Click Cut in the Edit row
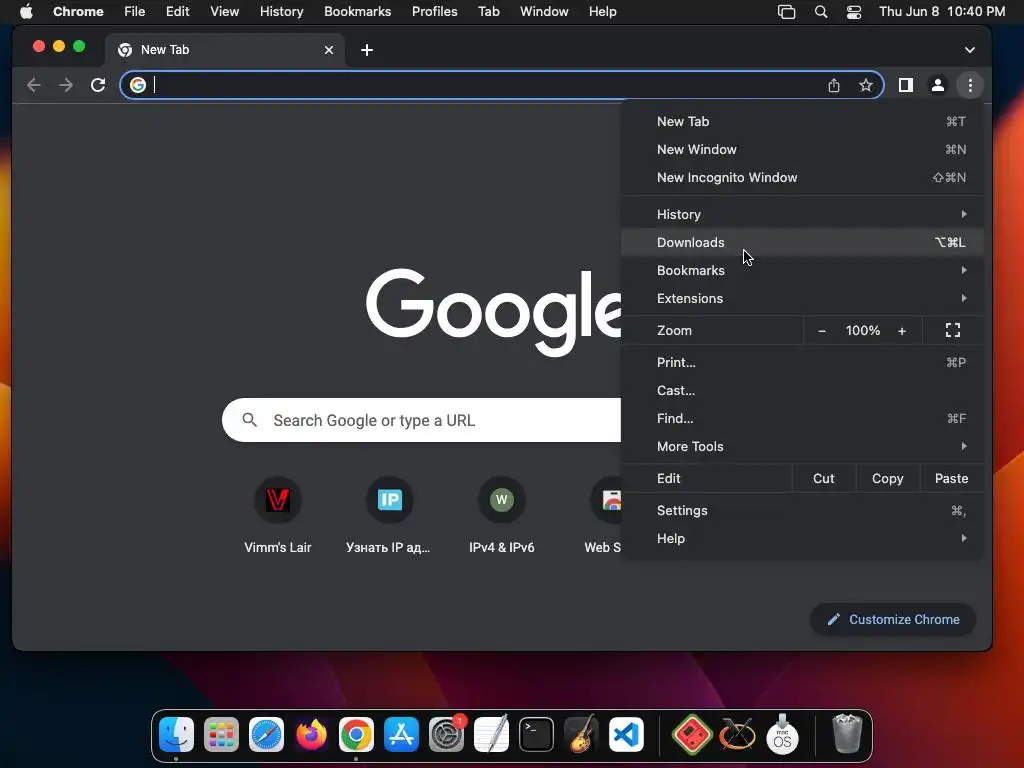This screenshot has width=1024, height=768. tap(824, 479)
